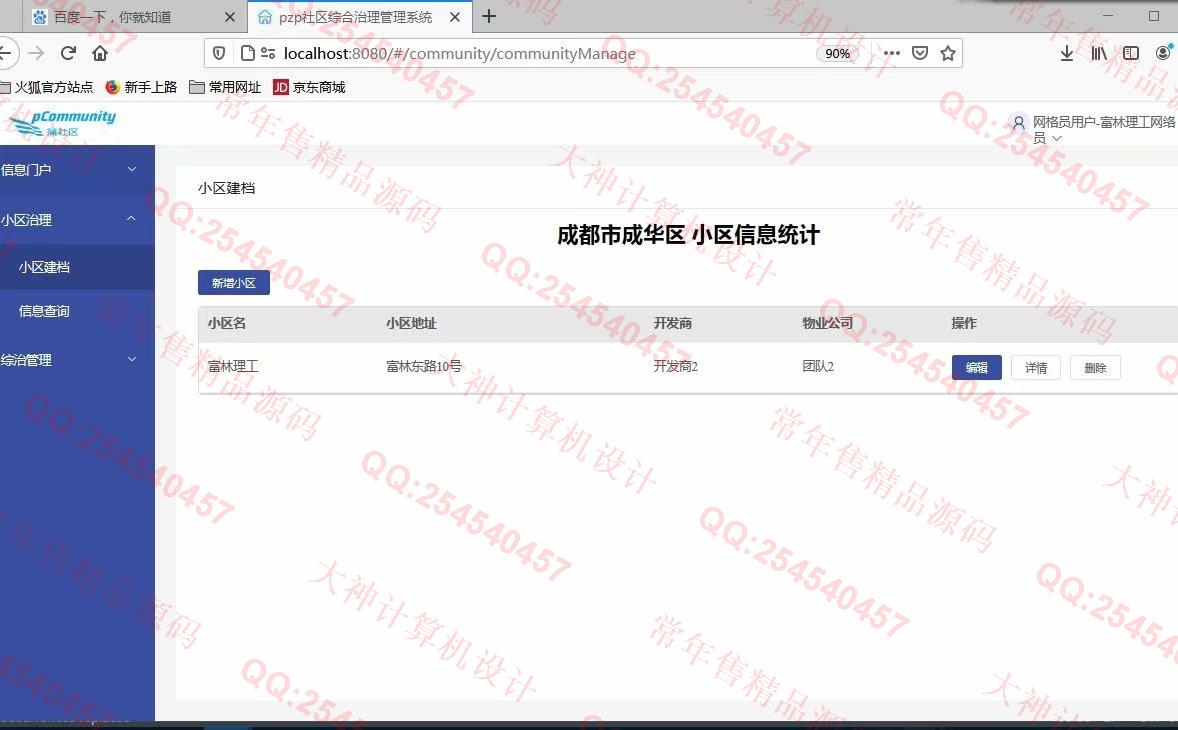
Task: Reload the current page
Action: (68, 53)
